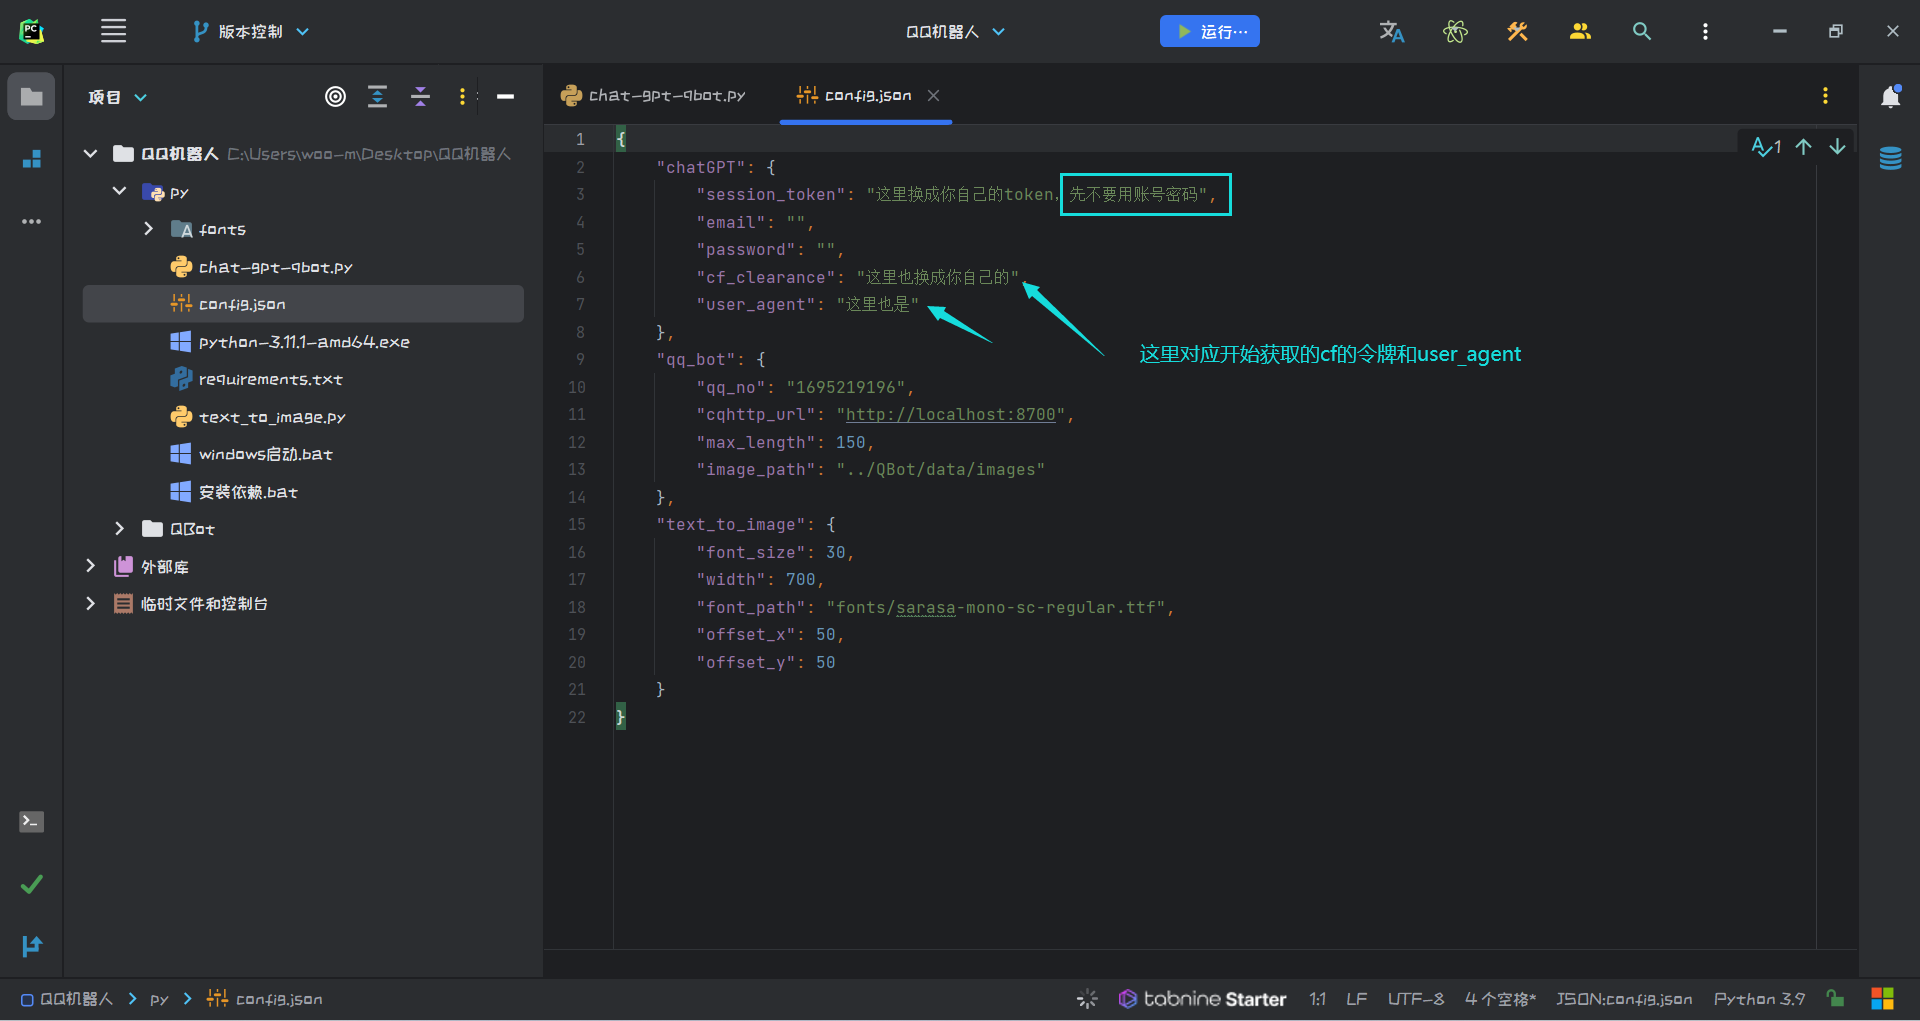Open the main hamburger menu

113,31
